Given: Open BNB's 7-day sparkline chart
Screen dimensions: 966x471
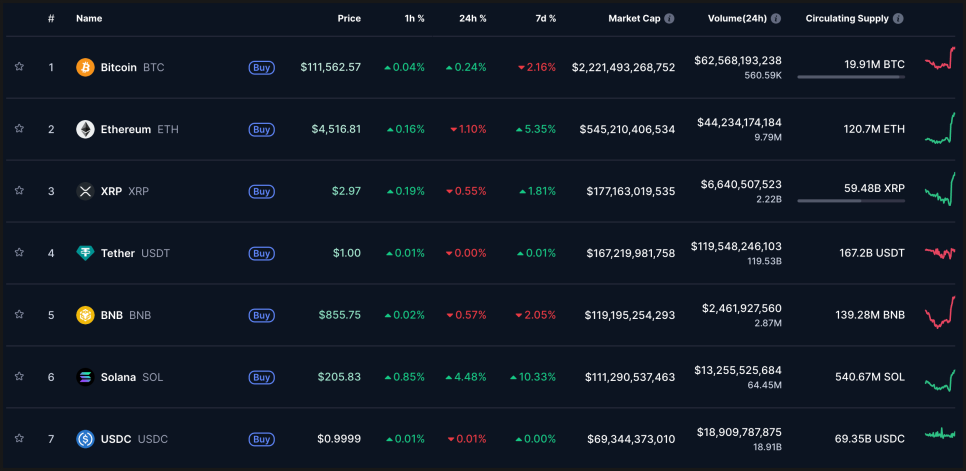Looking at the screenshot, I should (x=940, y=313).
